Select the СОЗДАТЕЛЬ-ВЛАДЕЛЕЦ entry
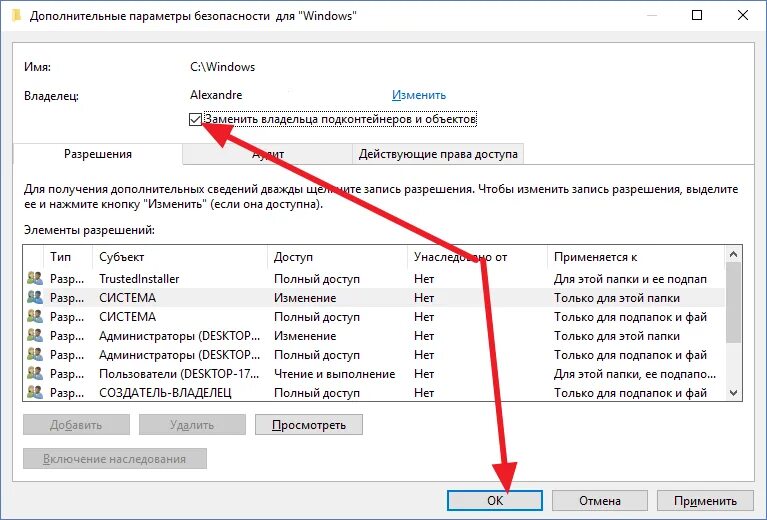Screen dimensions: 767x520 374,392
